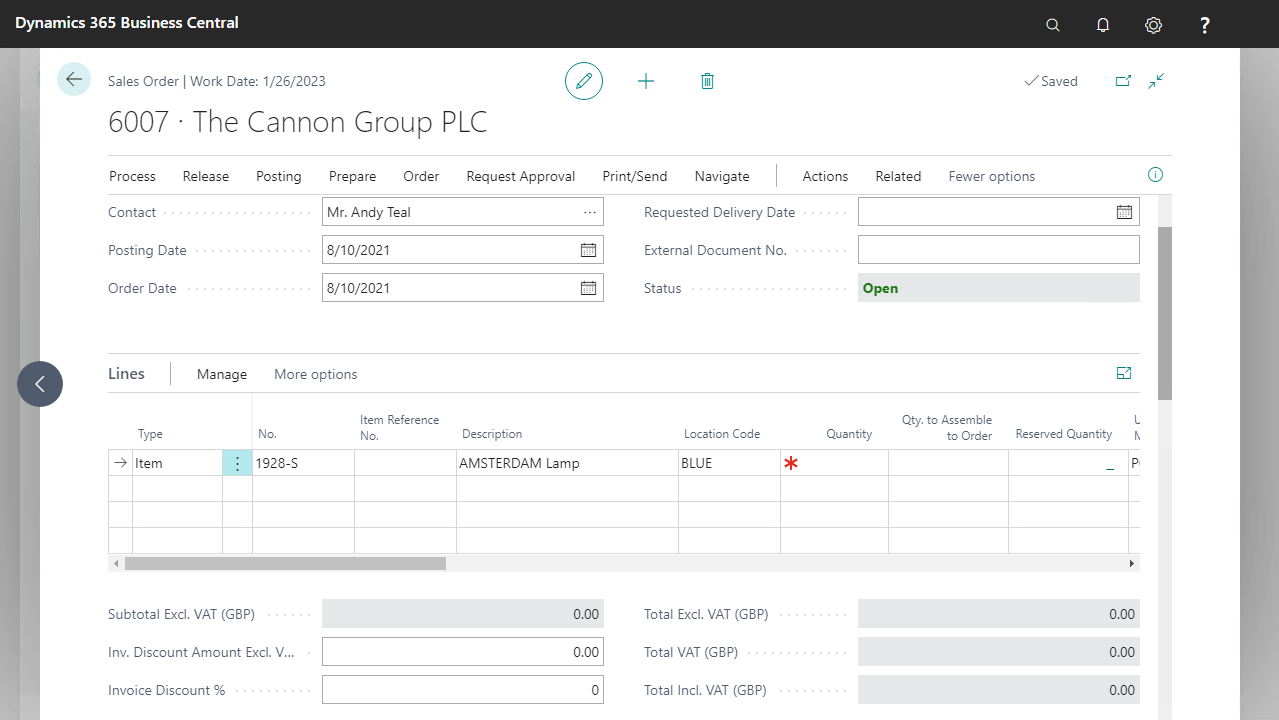
Task: Click the Invoice Discount % field
Action: click(463, 690)
